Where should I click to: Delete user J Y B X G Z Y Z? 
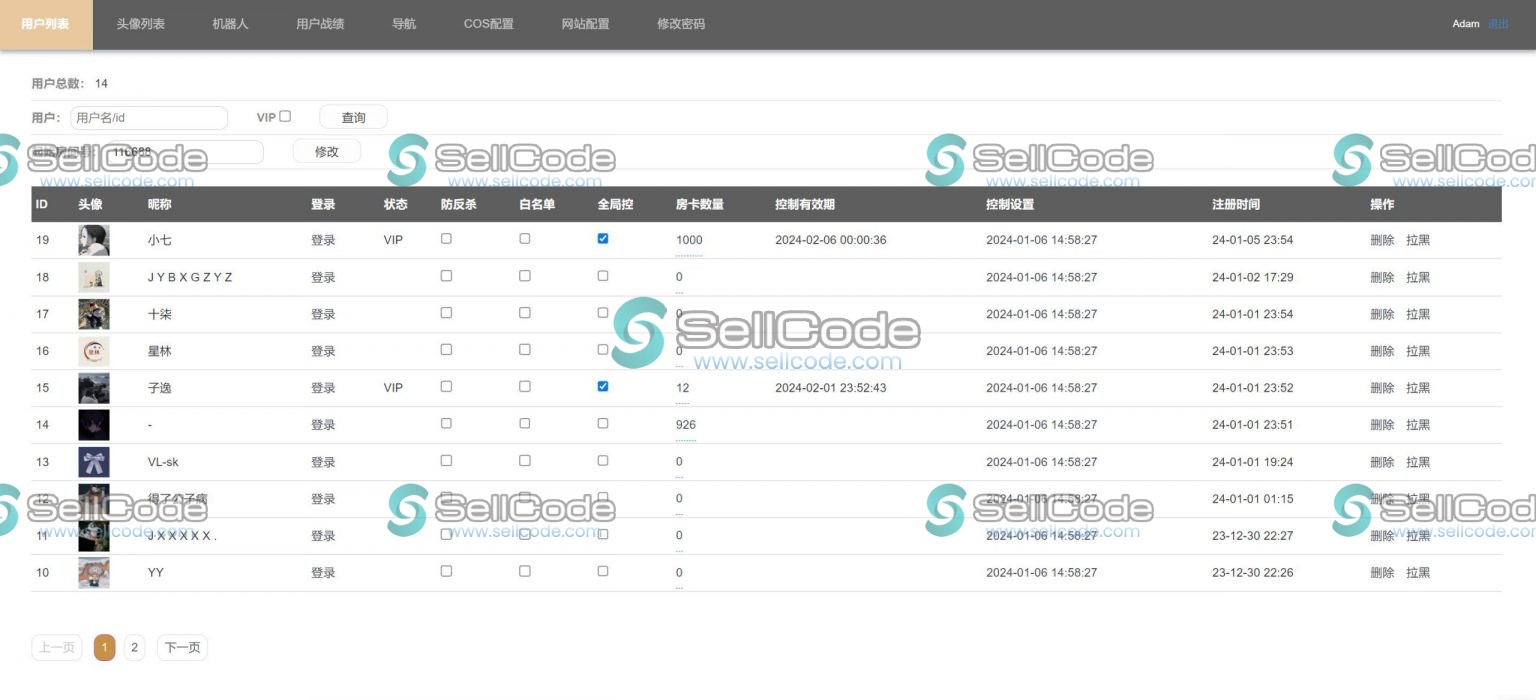click(1382, 278)
